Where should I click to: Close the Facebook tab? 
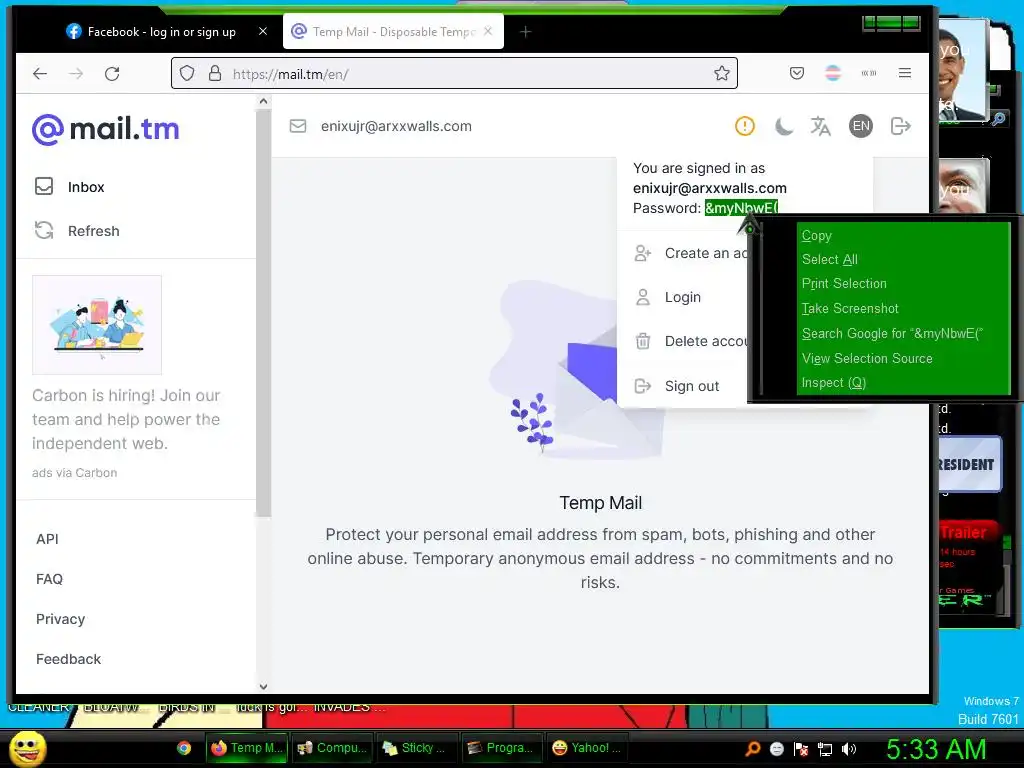263,31
